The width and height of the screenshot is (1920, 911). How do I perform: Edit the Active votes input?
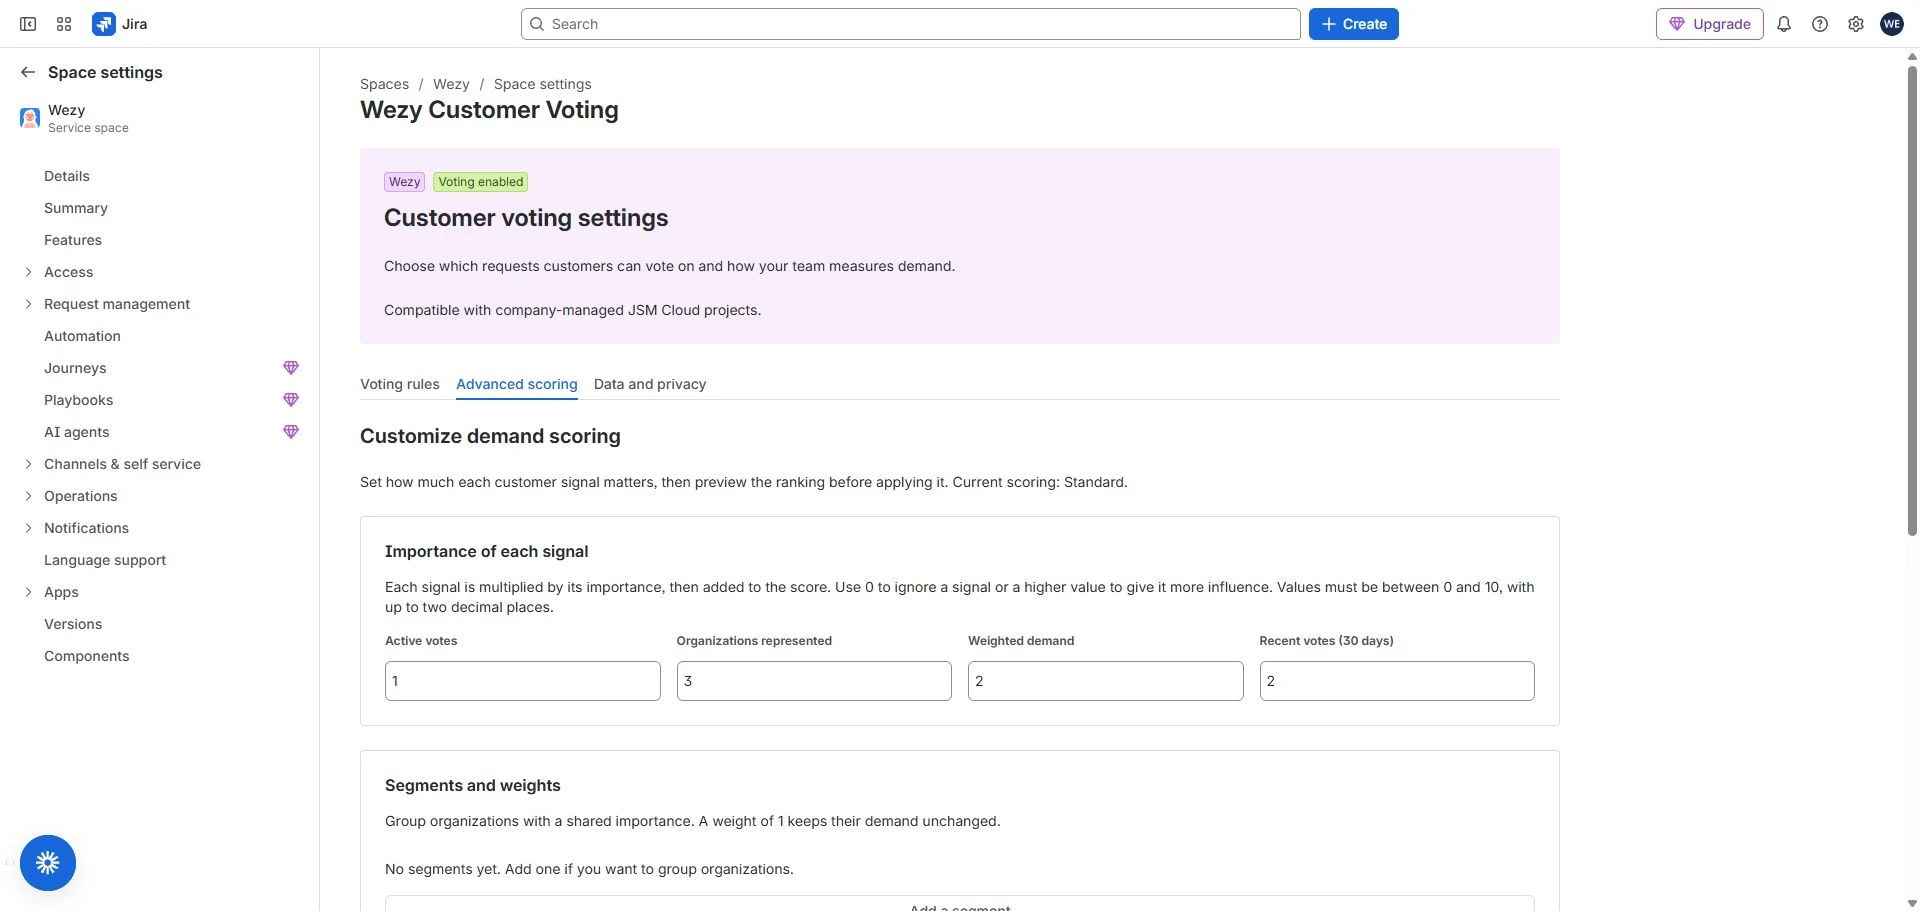coord(523,681)
